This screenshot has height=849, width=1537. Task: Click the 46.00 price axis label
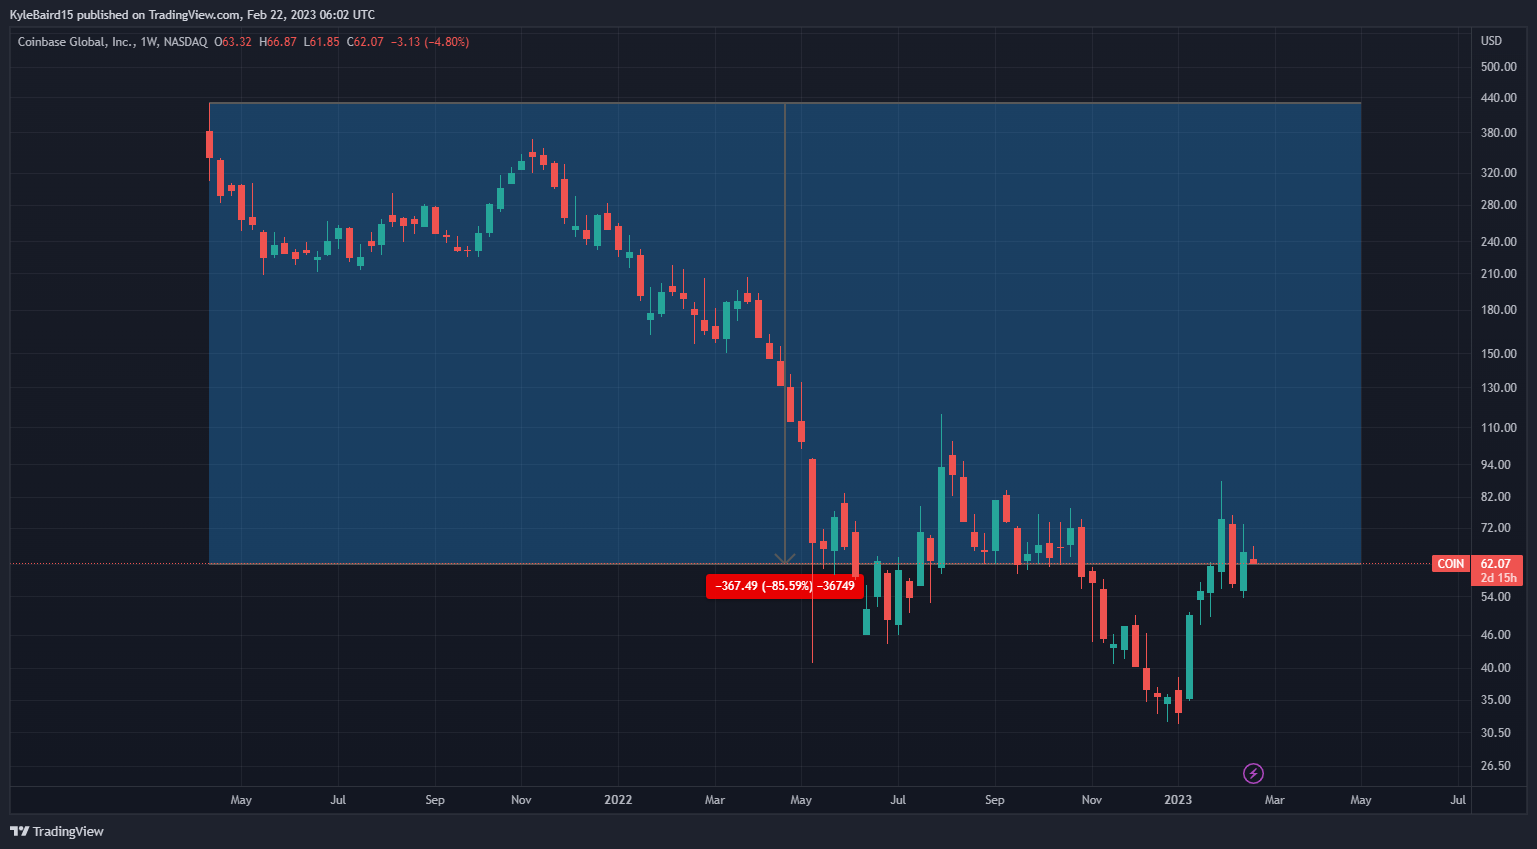(1496, 635)
